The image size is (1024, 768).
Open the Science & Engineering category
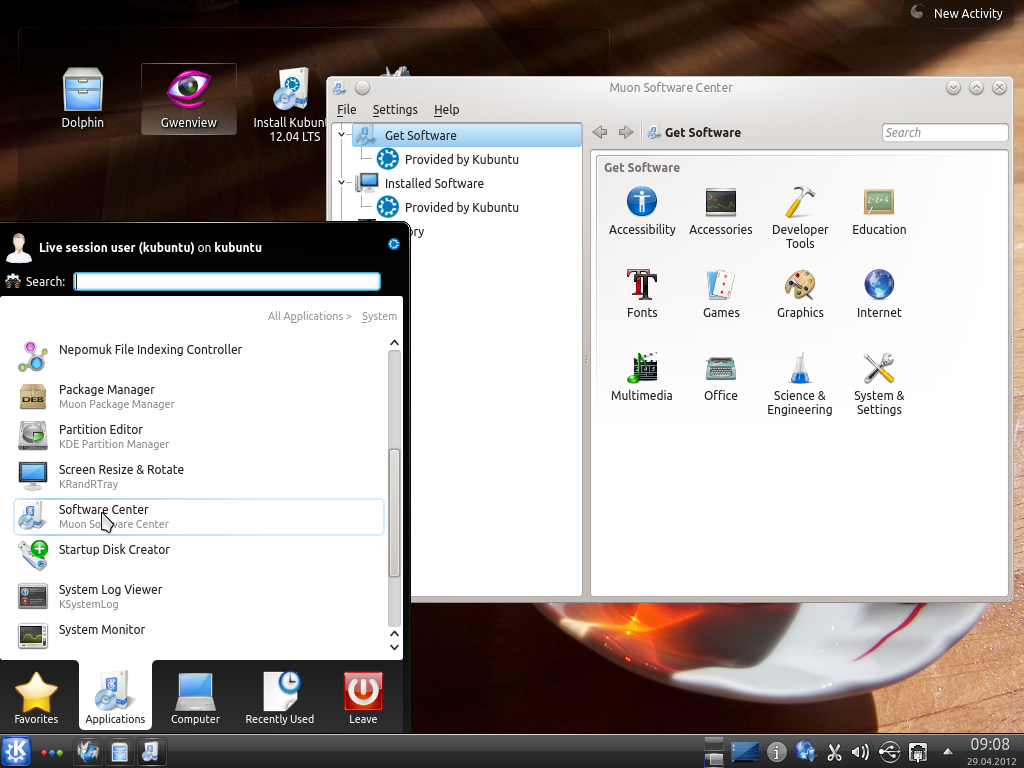click(x=800, y=384)
